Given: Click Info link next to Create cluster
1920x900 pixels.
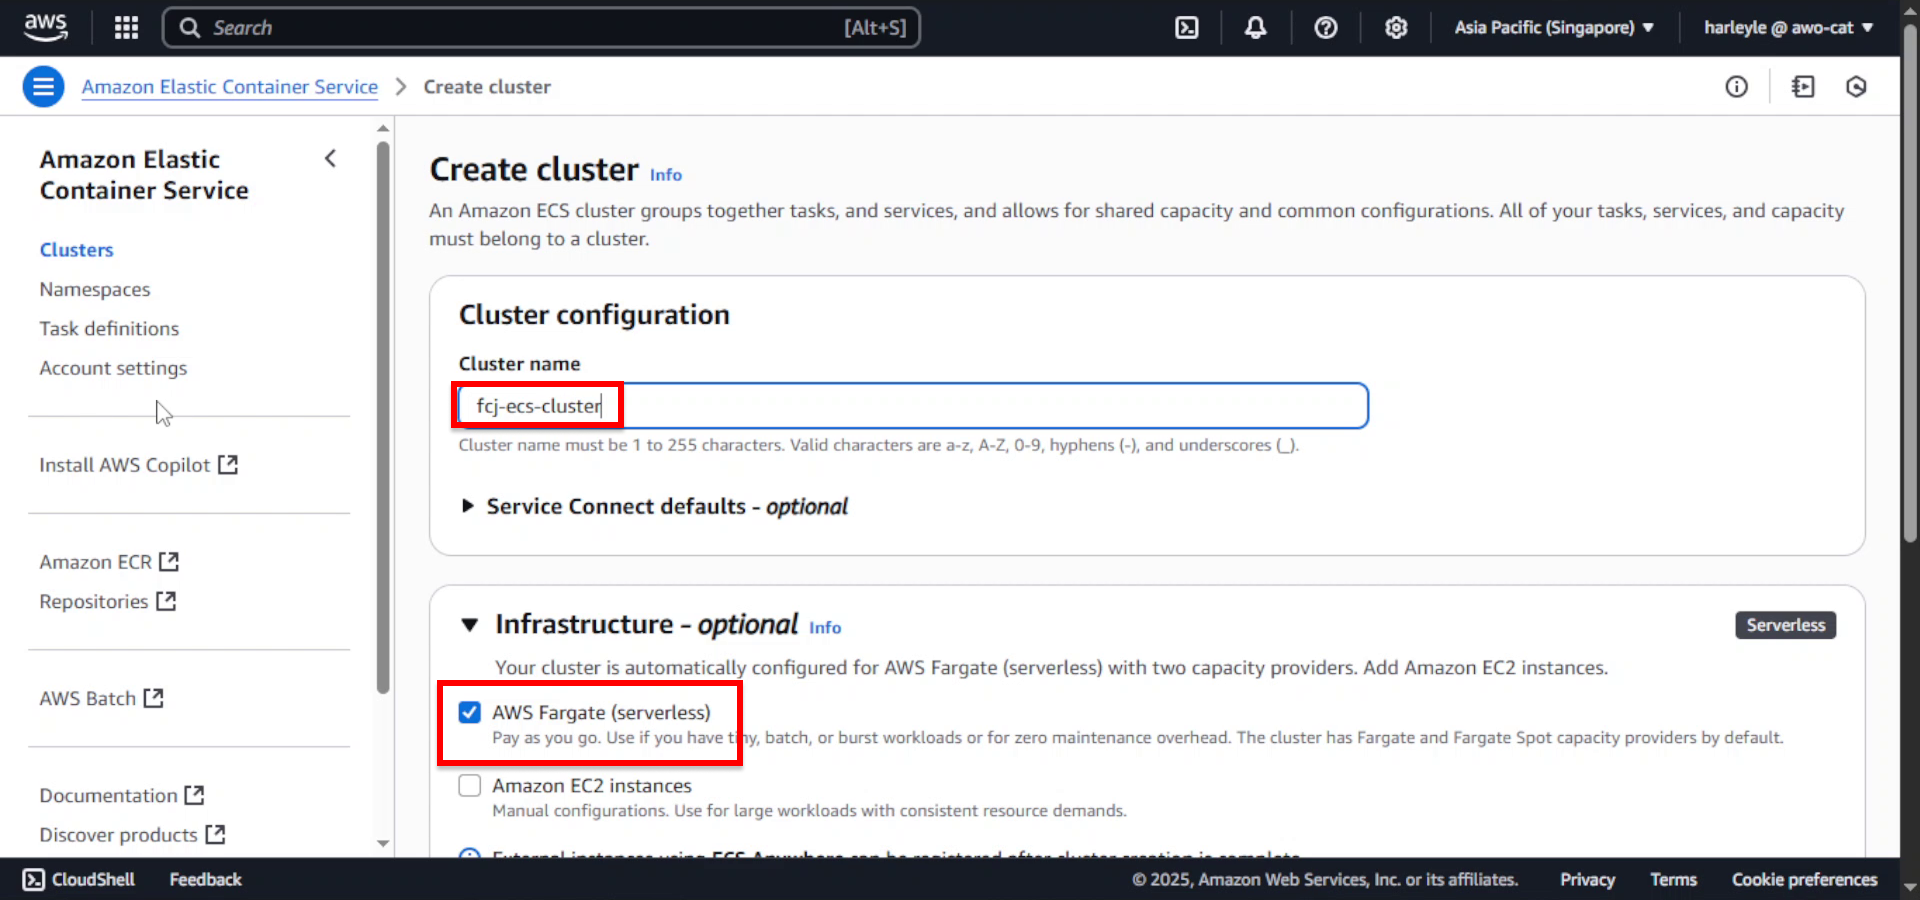Looking at the screenshot, I should point(666,175).
